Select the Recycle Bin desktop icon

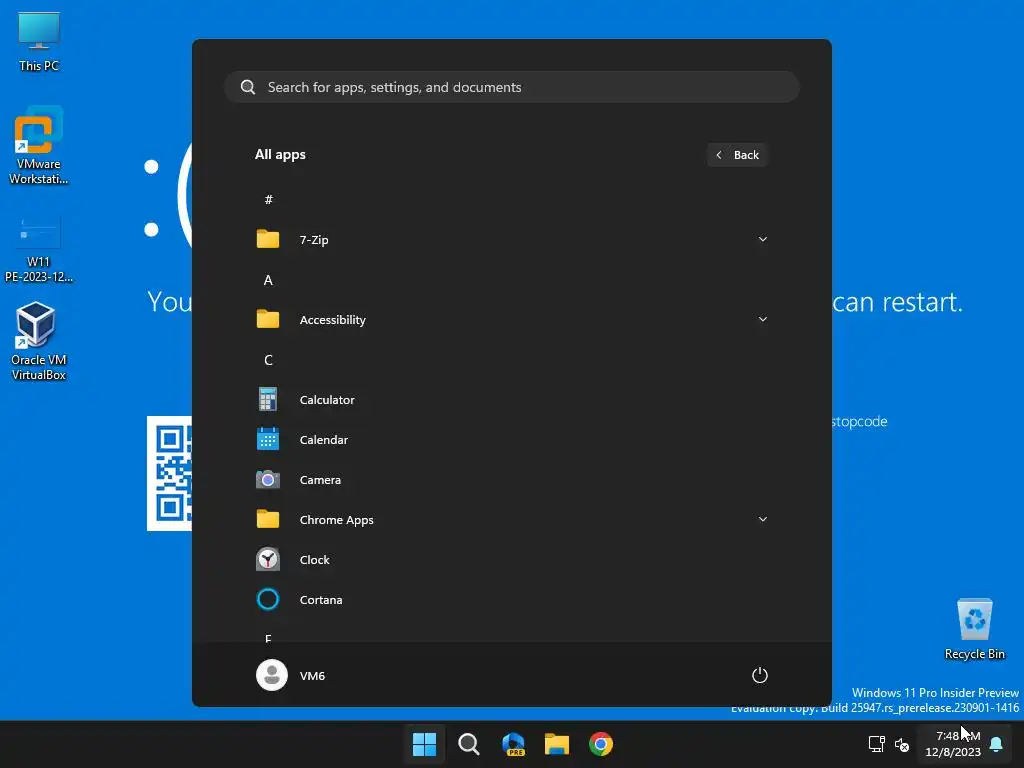[x=974, y=630]
